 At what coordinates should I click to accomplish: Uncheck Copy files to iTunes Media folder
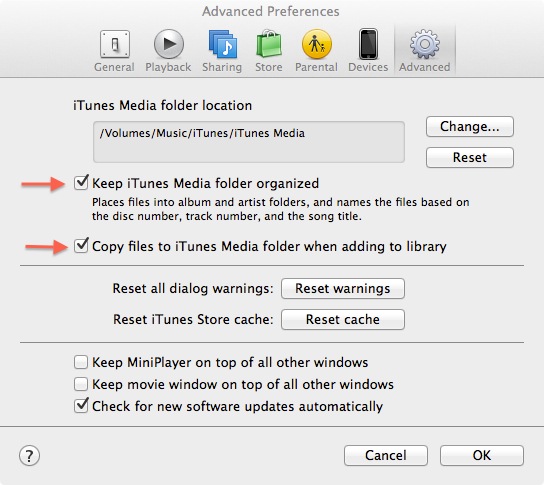pyautogui.click(x=81, y=246)
